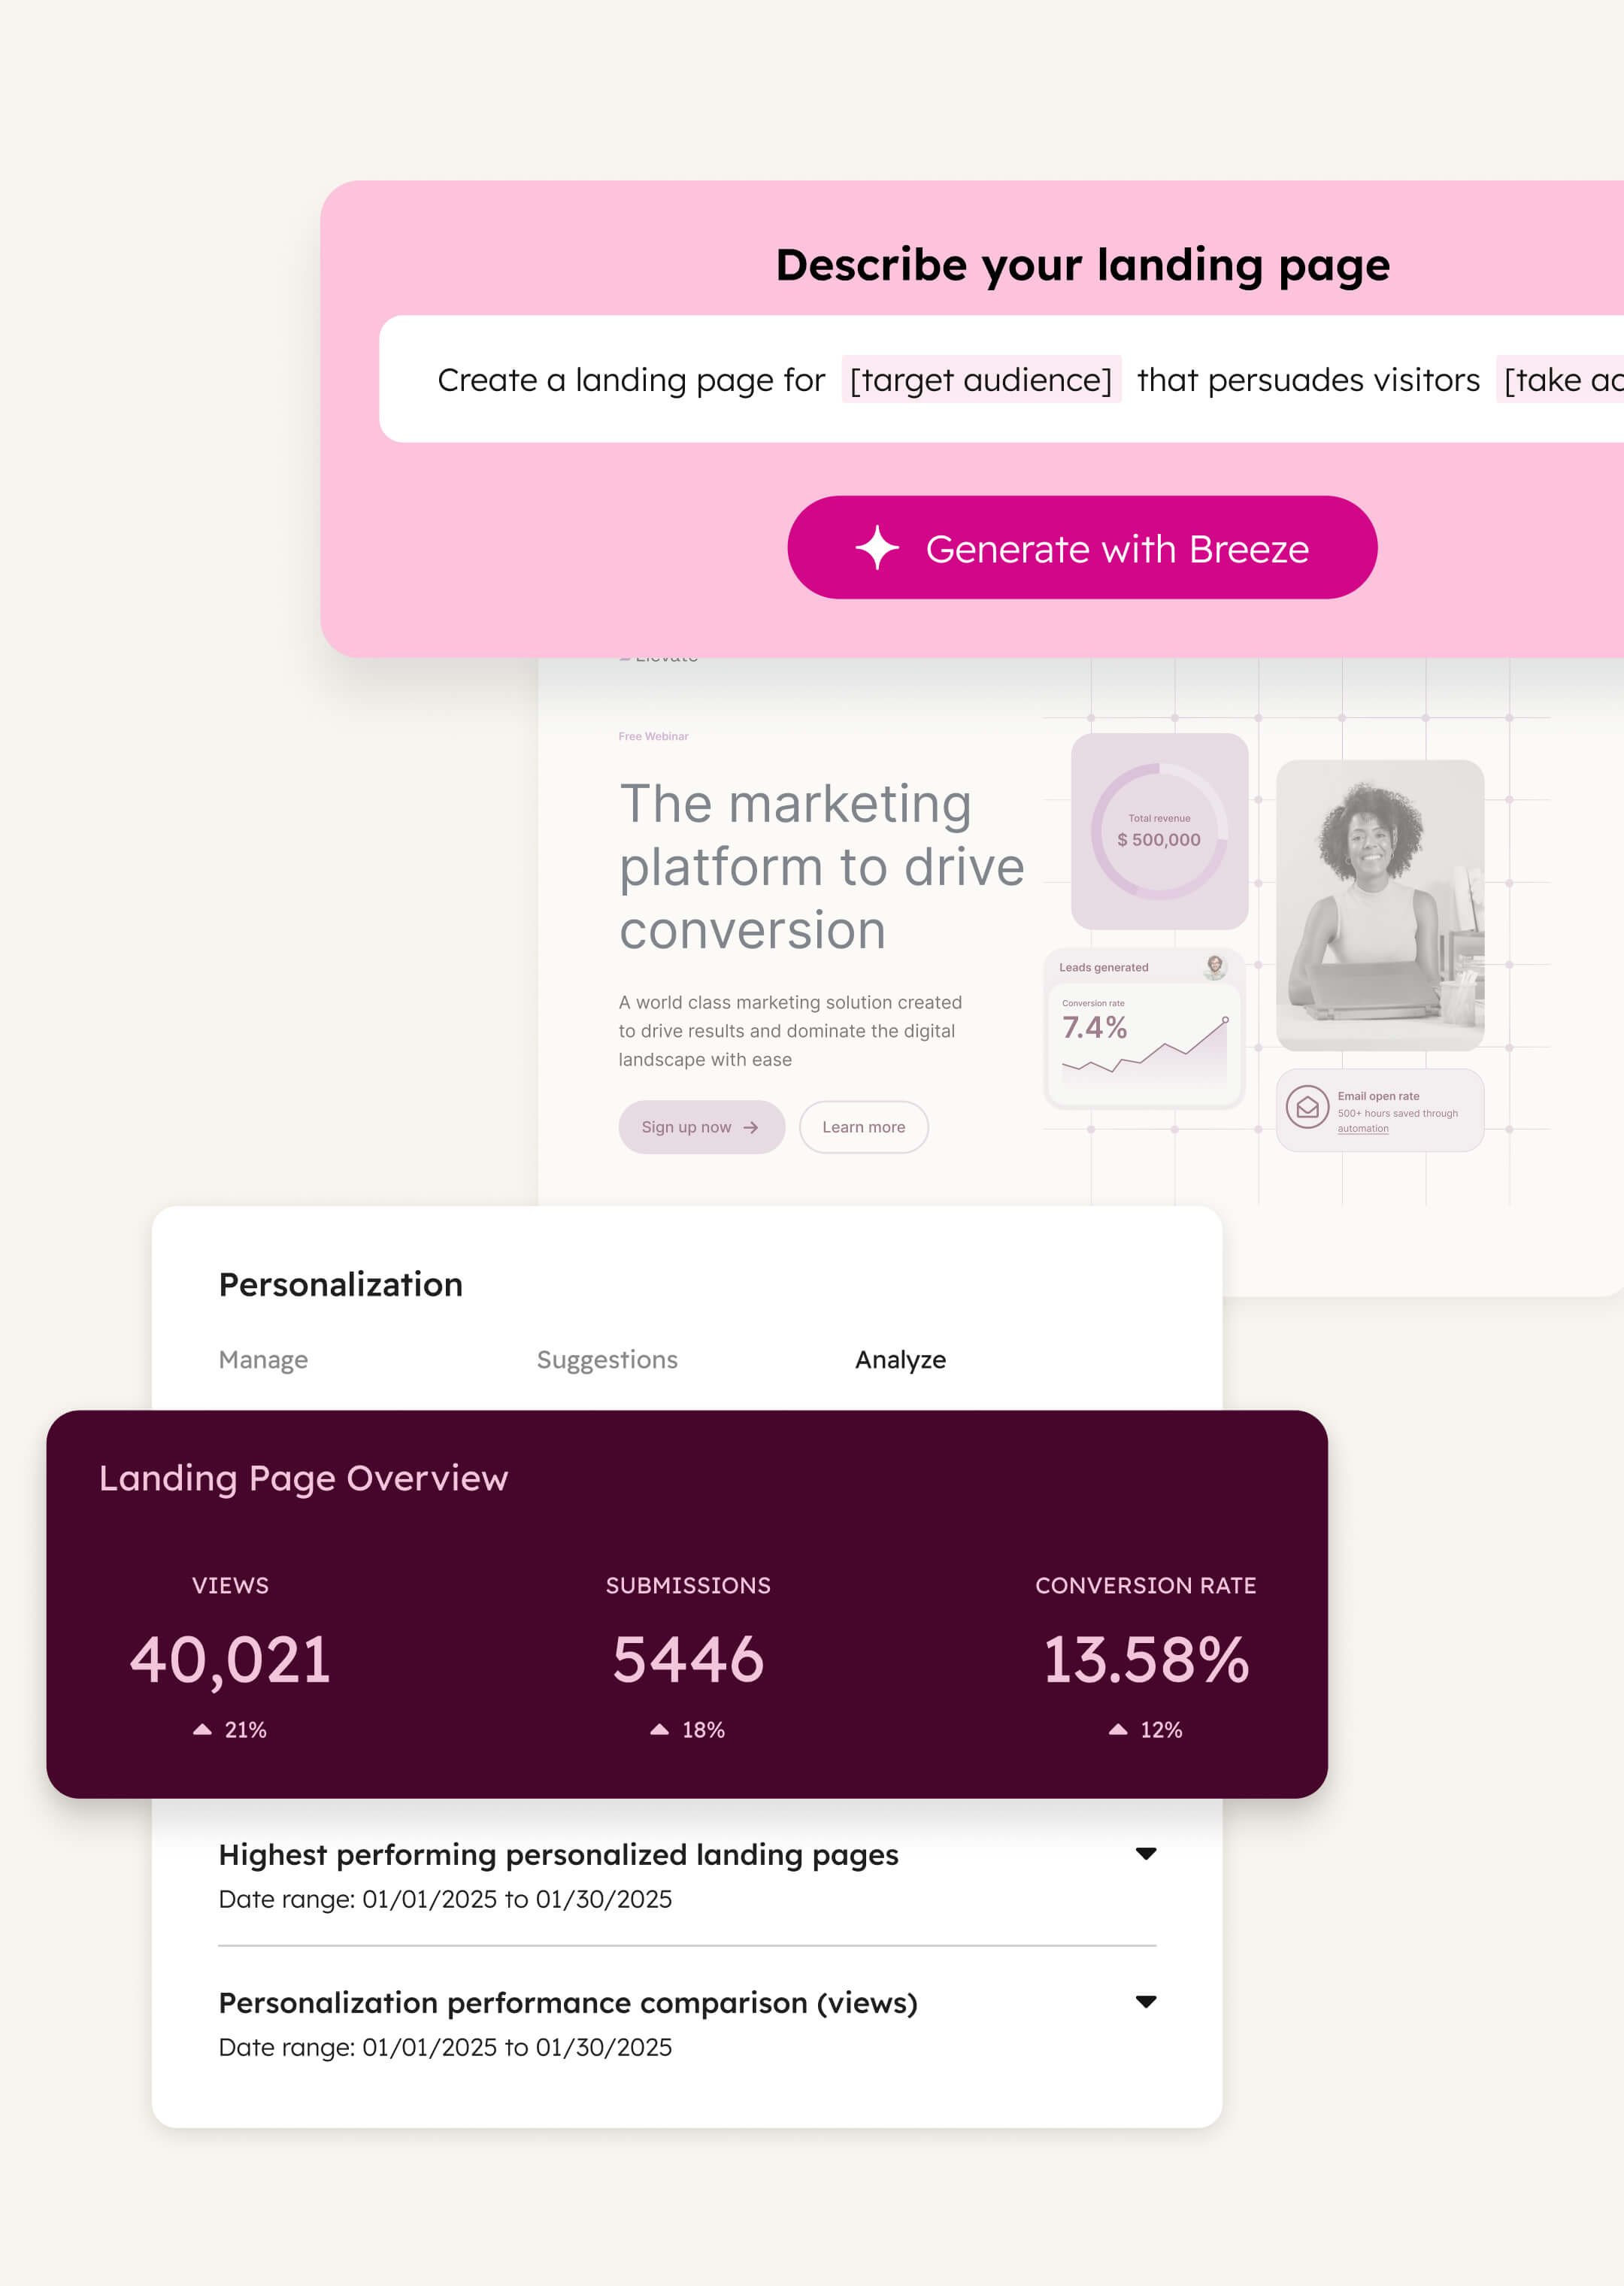Click the up triangle beside 12% conversion rate
This screenshot has height=2286, width=1624.
pos(1118,1729)
